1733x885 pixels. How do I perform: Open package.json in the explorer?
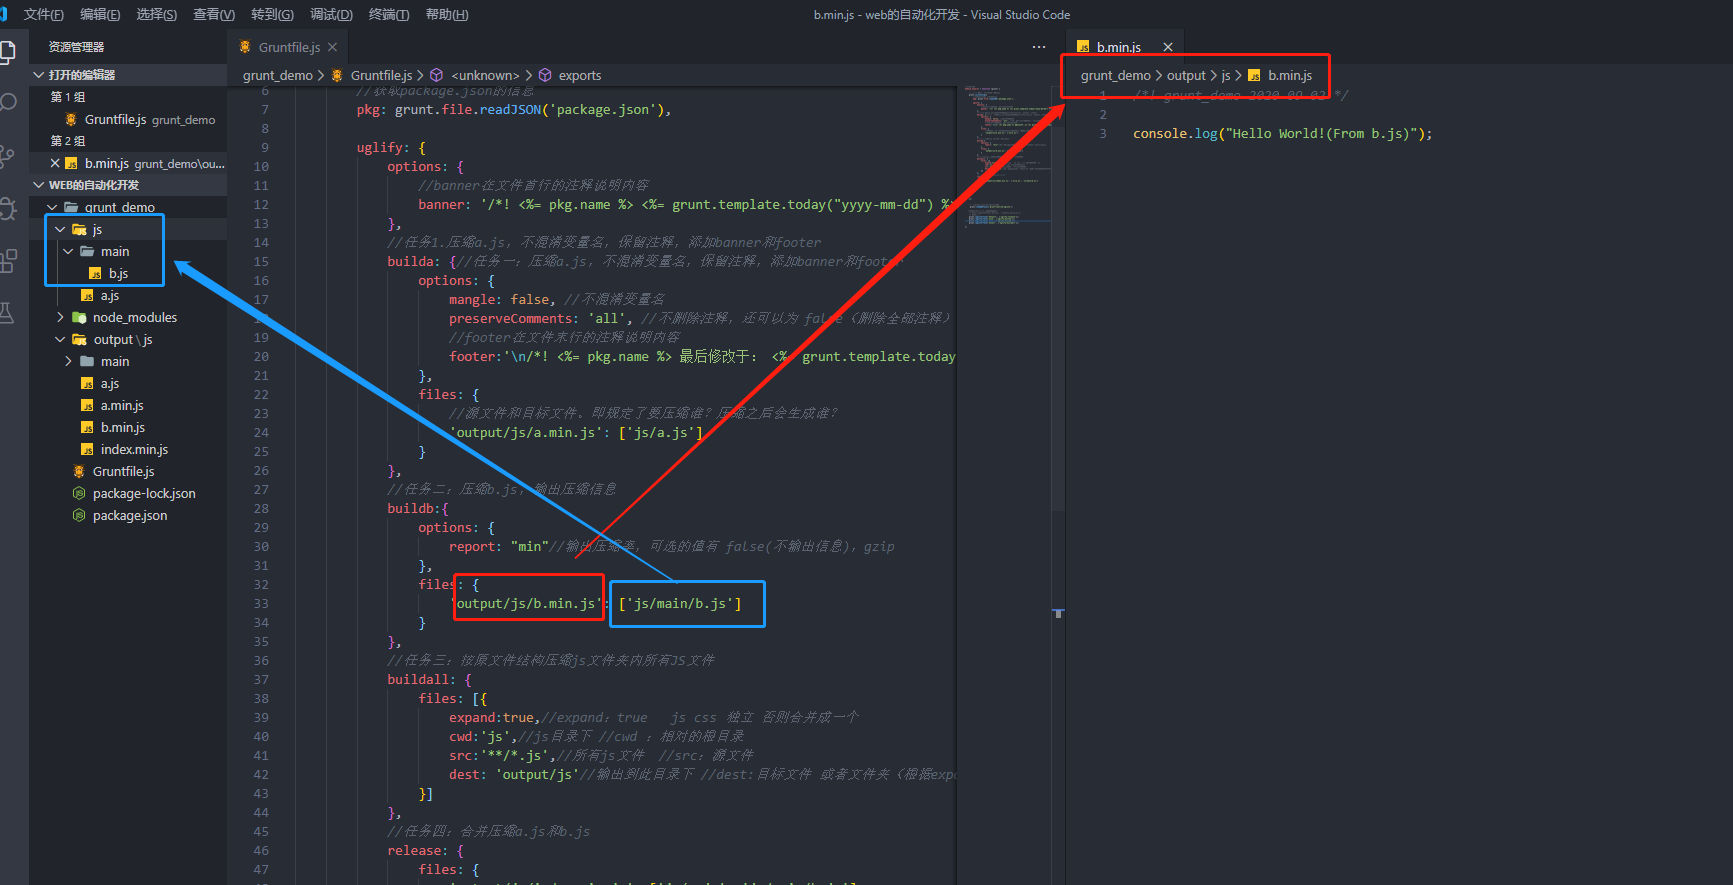click(130, 515)
